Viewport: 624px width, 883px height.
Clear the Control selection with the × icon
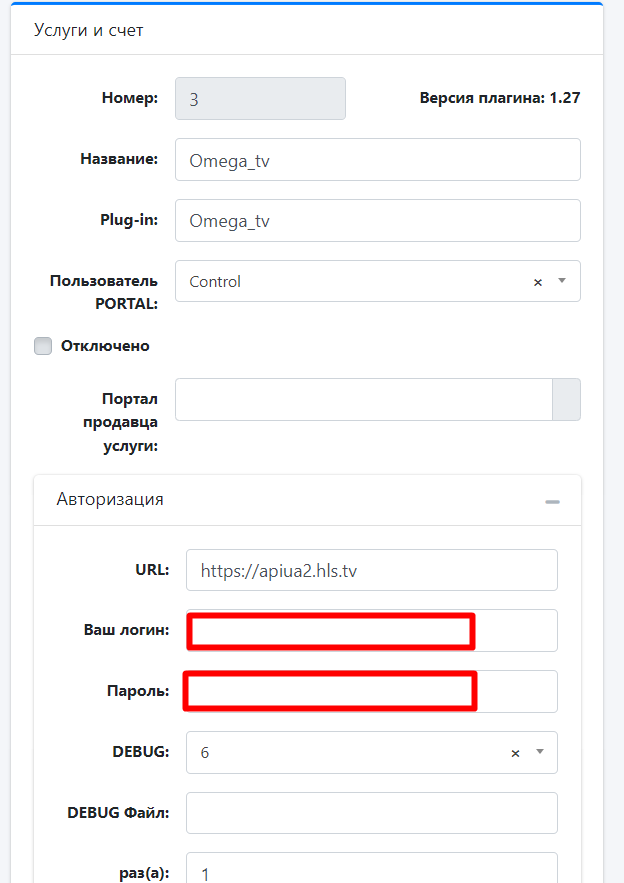tap(538, 282)
